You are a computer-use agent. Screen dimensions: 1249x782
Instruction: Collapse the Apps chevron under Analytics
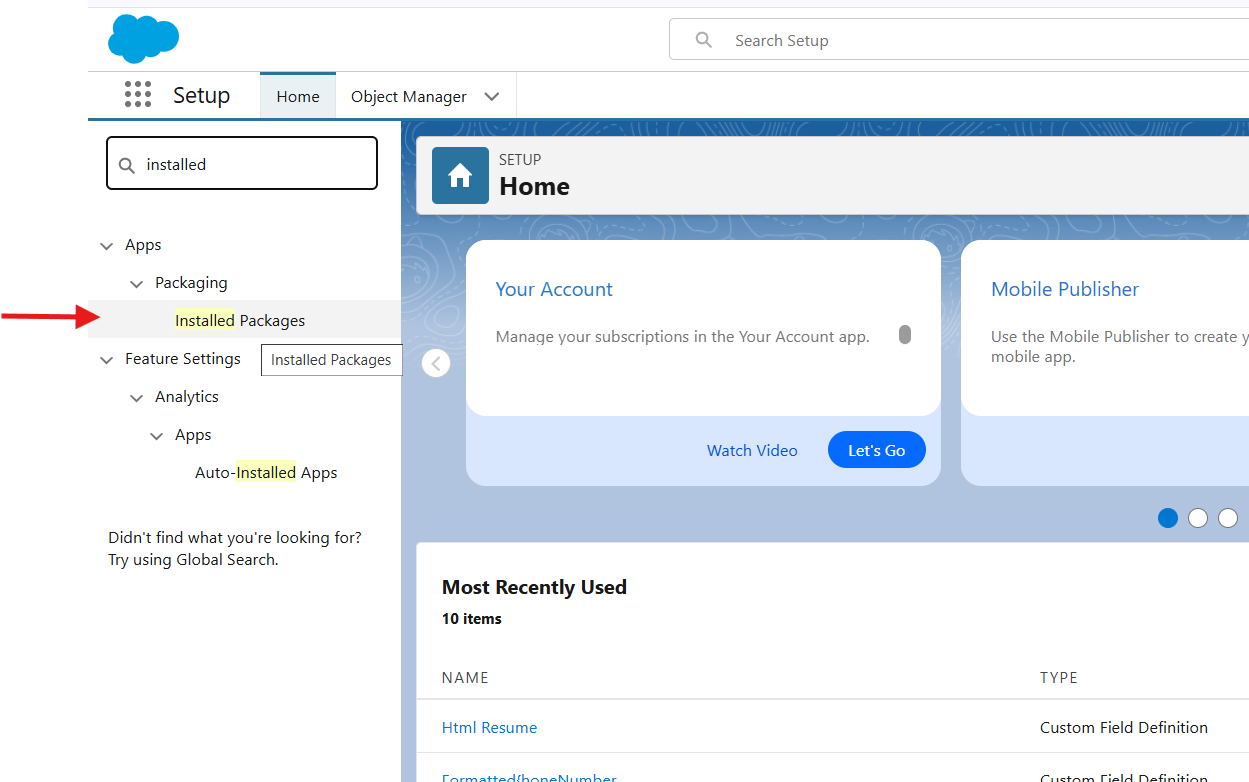pyautogui.click(x=157, y=436)
